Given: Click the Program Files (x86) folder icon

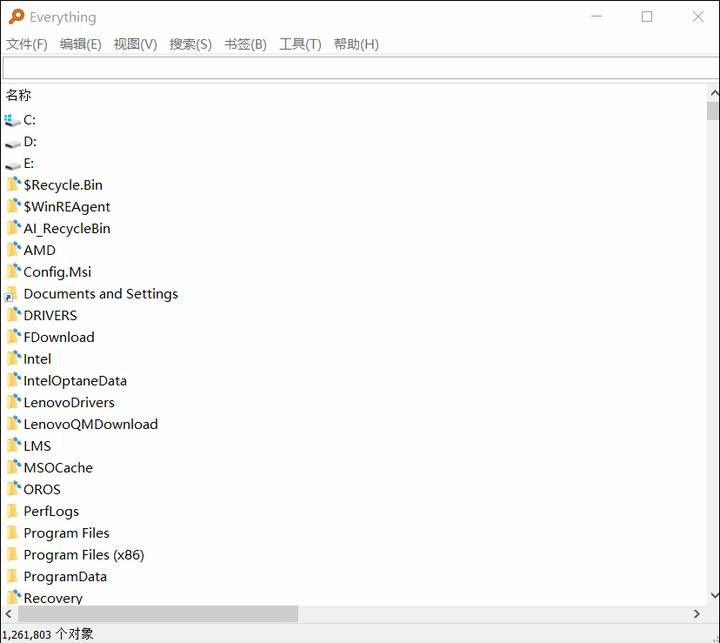Looking at the screenshot, I should coord(13,554).
